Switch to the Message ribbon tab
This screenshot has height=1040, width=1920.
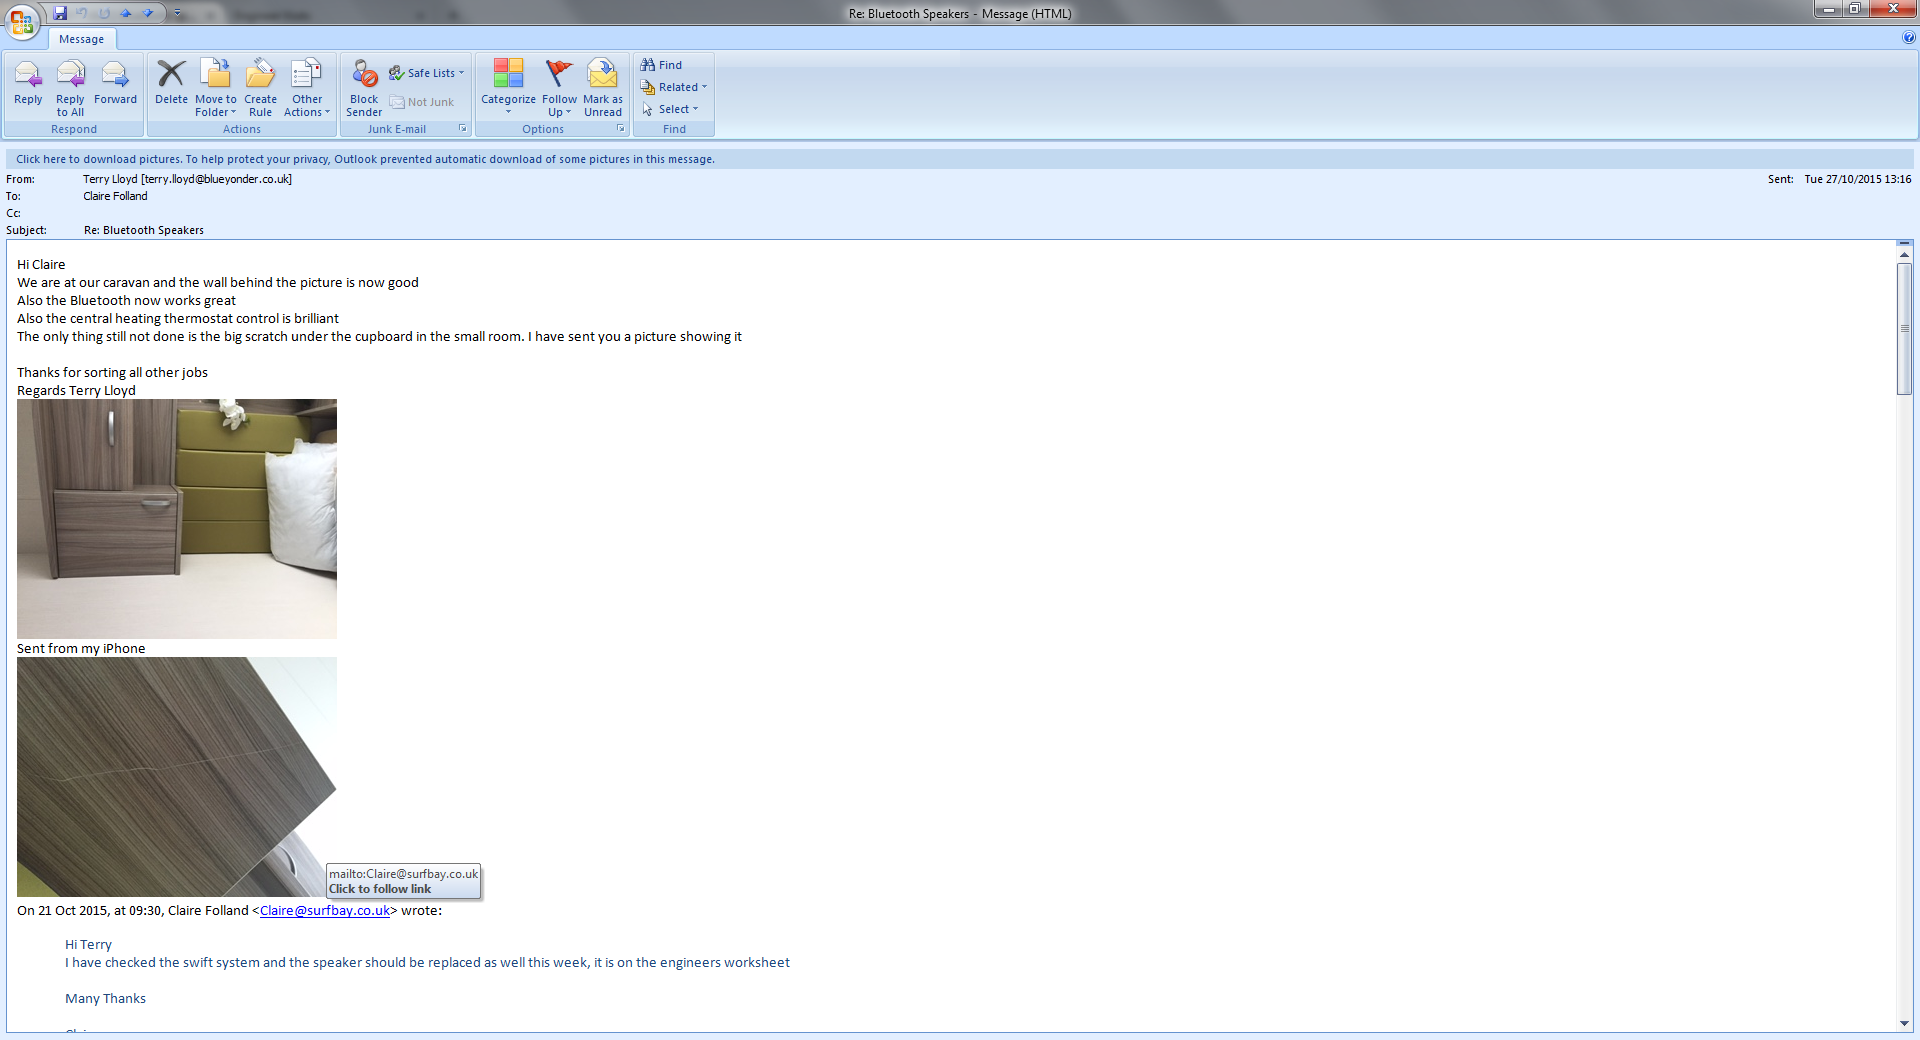click(x=81, y=39)
